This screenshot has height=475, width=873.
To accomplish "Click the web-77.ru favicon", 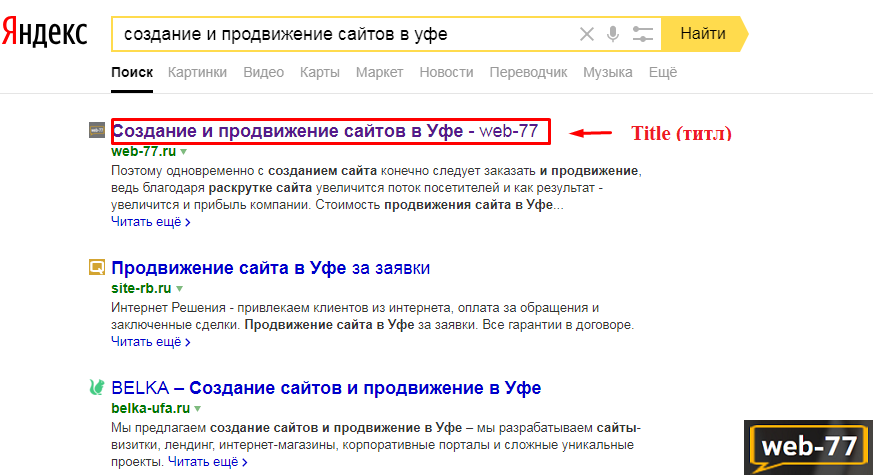I will pos(97,130).
